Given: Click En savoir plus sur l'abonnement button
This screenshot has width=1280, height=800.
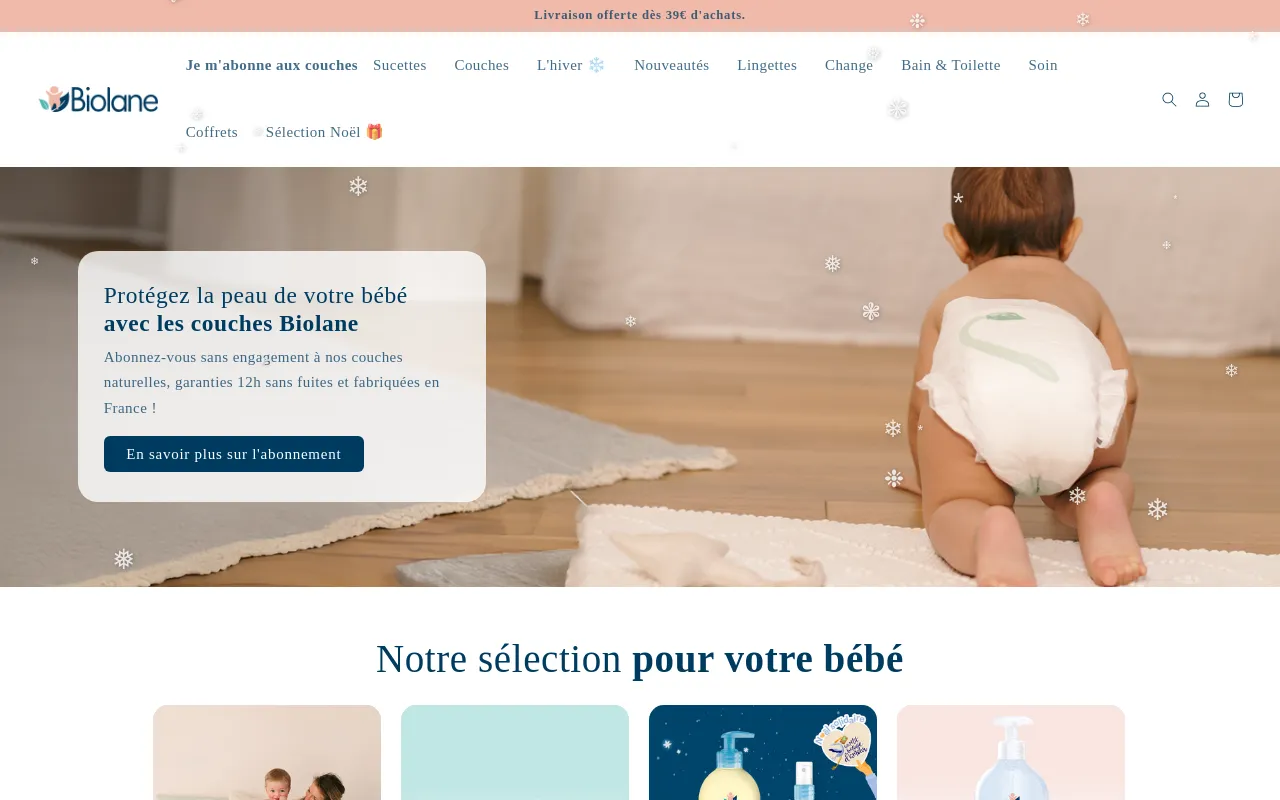Looking at the screenshot, I should [x=234, y=454].
